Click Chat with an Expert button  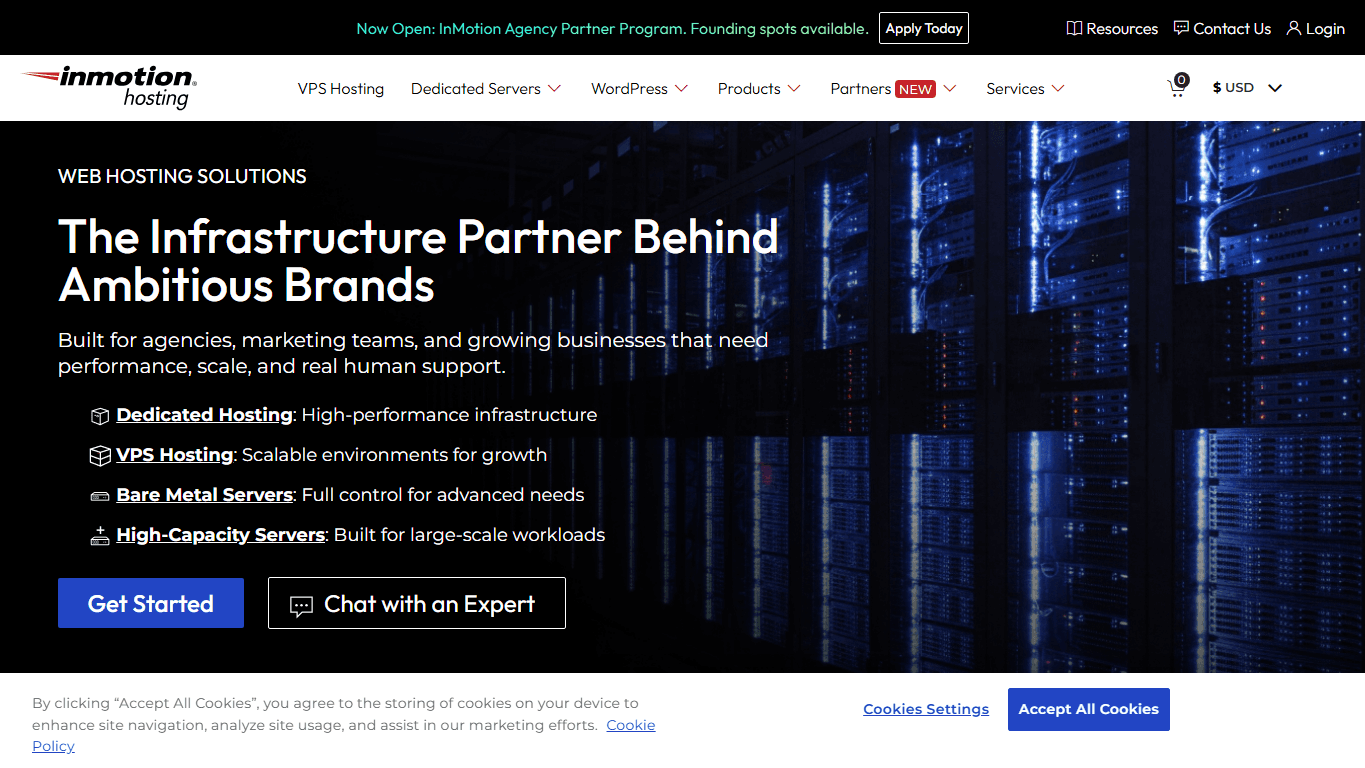(x=417, y=603)
